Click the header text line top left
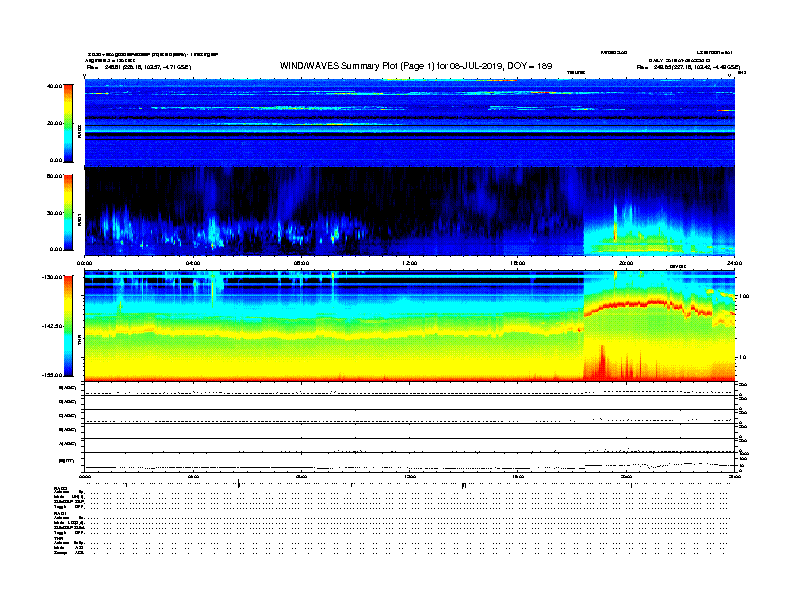792x612 pixels. coord(153,54)
